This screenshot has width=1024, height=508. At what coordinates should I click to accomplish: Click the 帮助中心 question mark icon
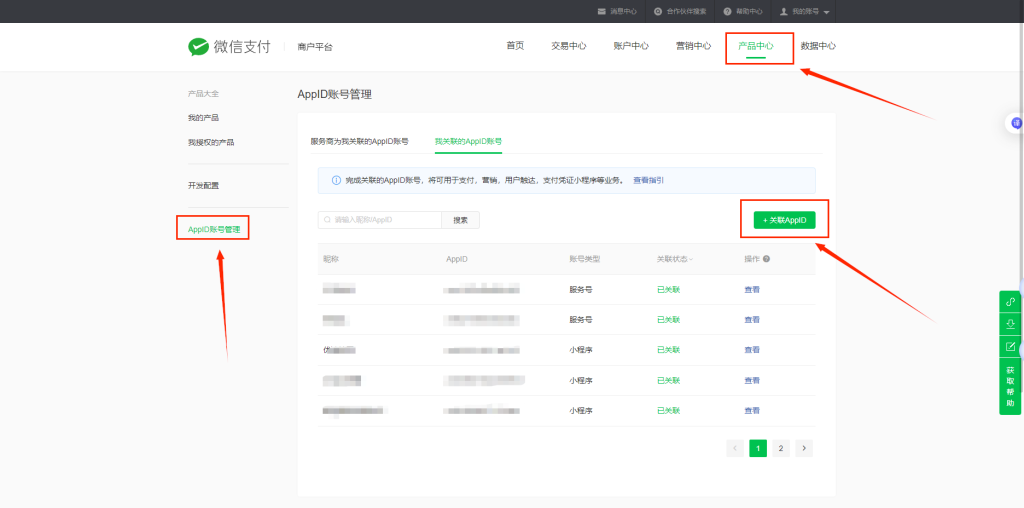click(727, 12)
